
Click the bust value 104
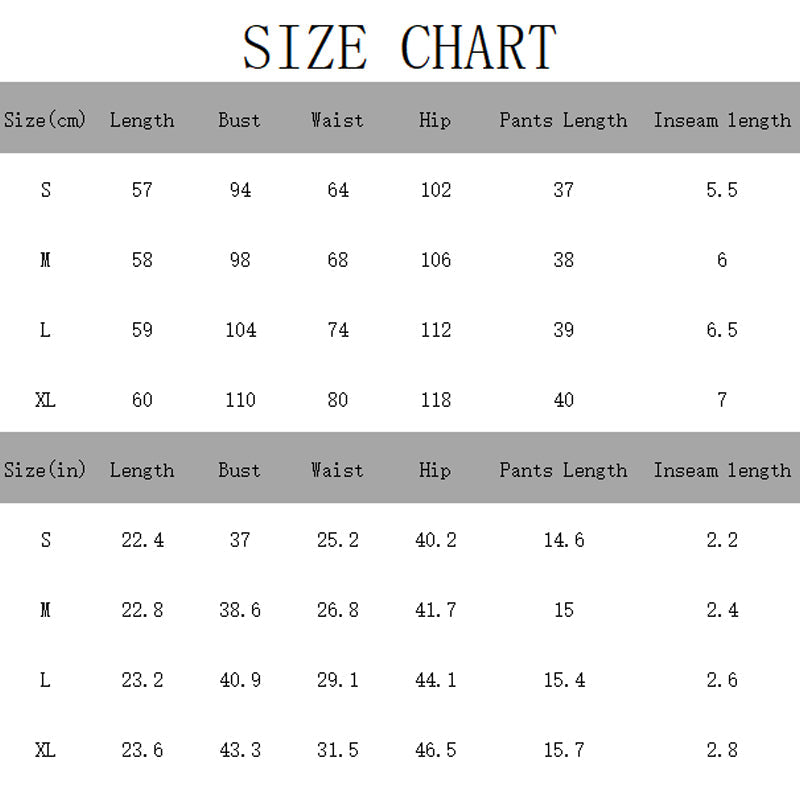240,330
